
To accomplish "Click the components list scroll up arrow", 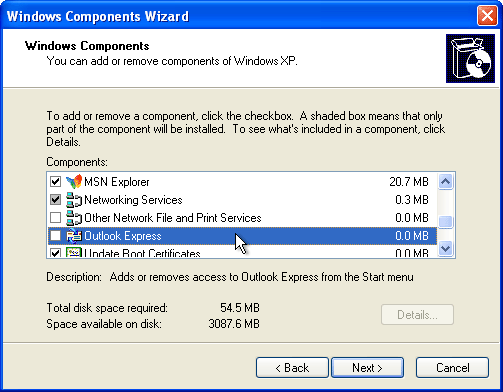I will [446, 182].
